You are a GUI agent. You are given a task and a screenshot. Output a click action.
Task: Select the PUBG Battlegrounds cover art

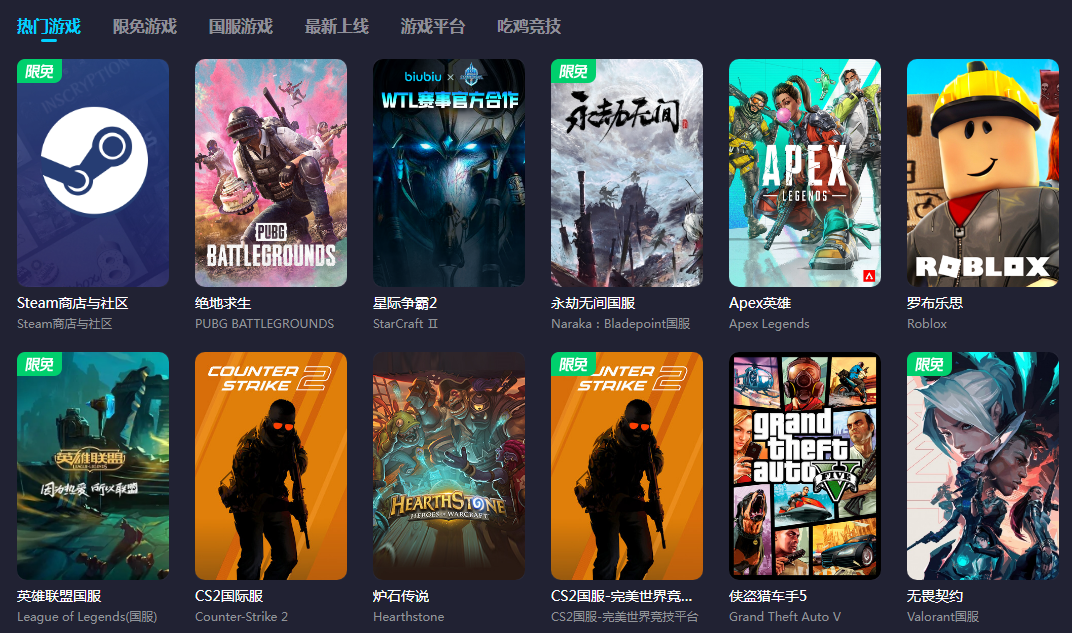pyautogui.click(x=271, y=173)
